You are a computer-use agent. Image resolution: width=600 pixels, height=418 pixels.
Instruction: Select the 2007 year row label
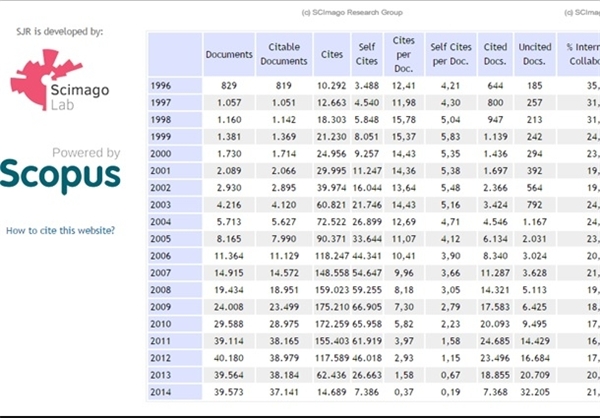pos(175,273)
